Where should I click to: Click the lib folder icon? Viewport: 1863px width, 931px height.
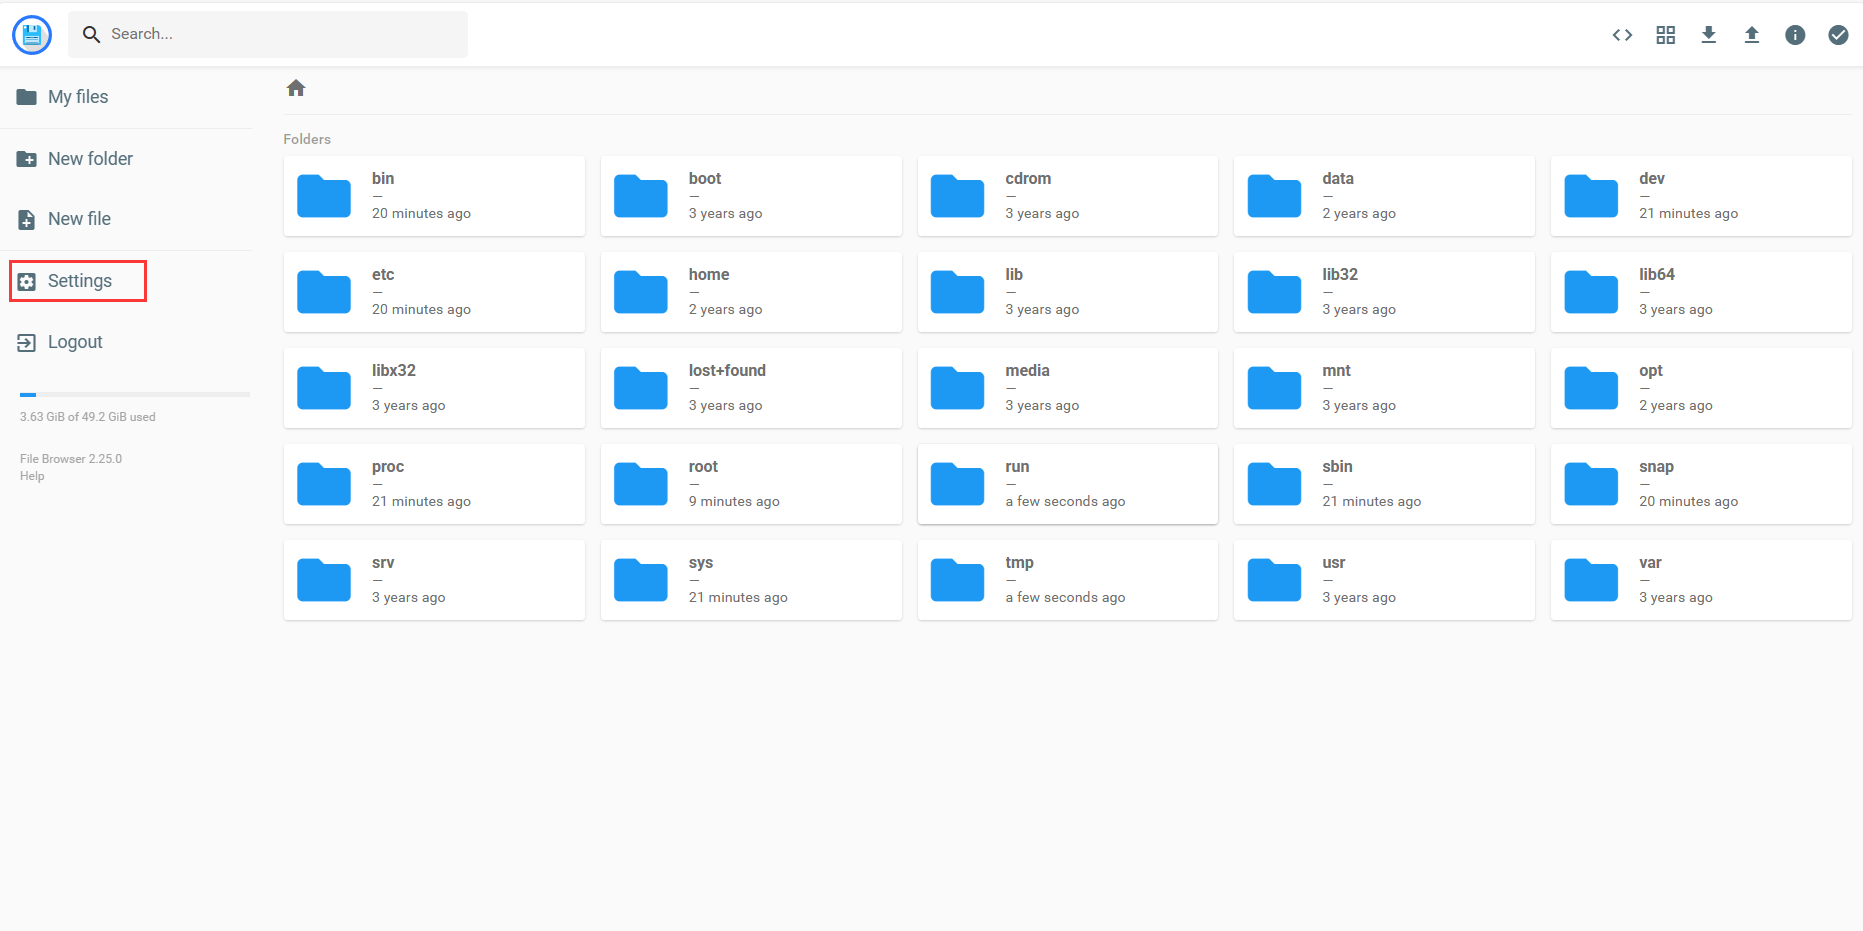point(958,292)
